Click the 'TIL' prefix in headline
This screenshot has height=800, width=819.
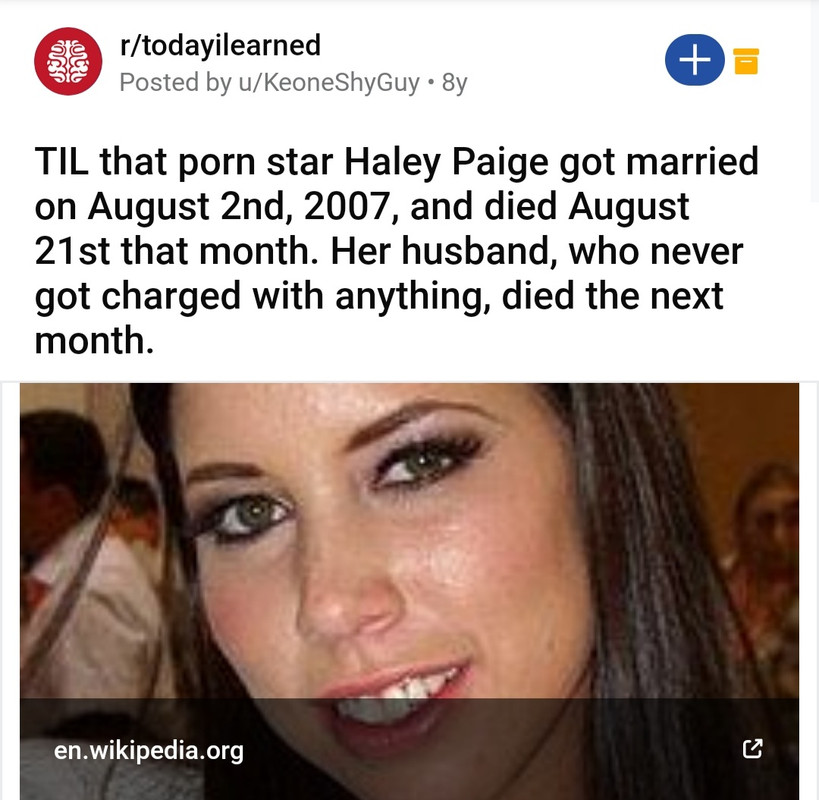tap(62, 161)
